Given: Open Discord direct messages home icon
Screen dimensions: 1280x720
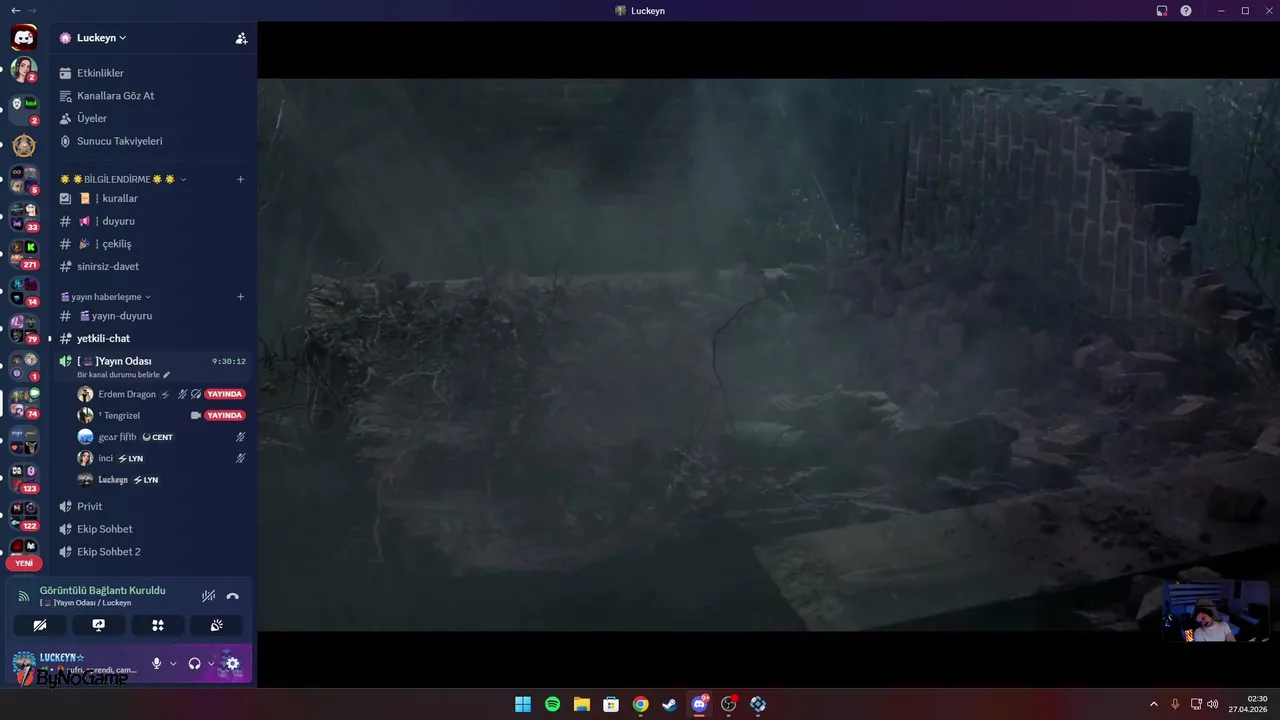Looking at the screenshot, I should point(24,38).
